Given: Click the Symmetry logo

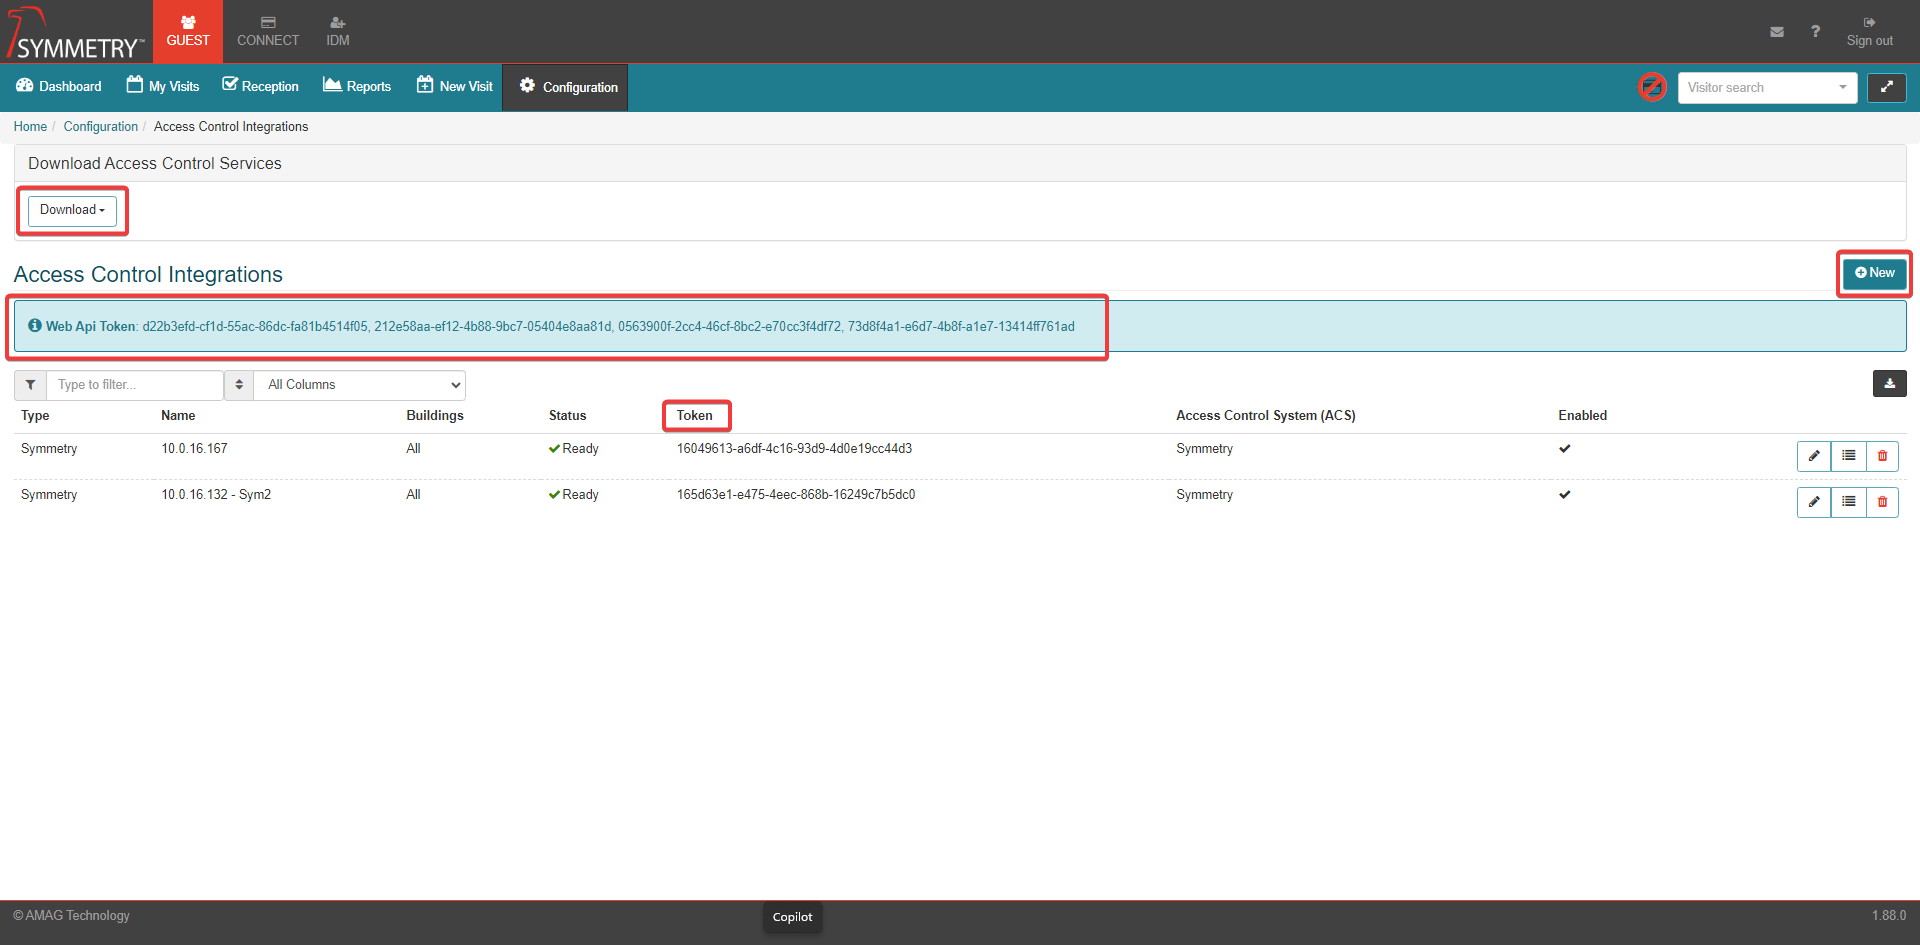Looking at the screenshot, I should (x=75, y=33).
